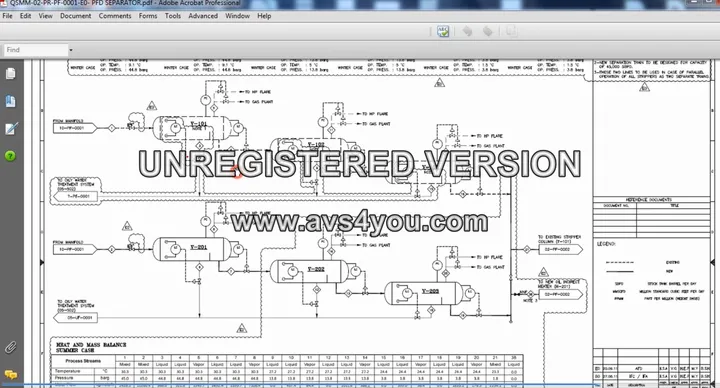Open the Forms menu

coord(148,16)
